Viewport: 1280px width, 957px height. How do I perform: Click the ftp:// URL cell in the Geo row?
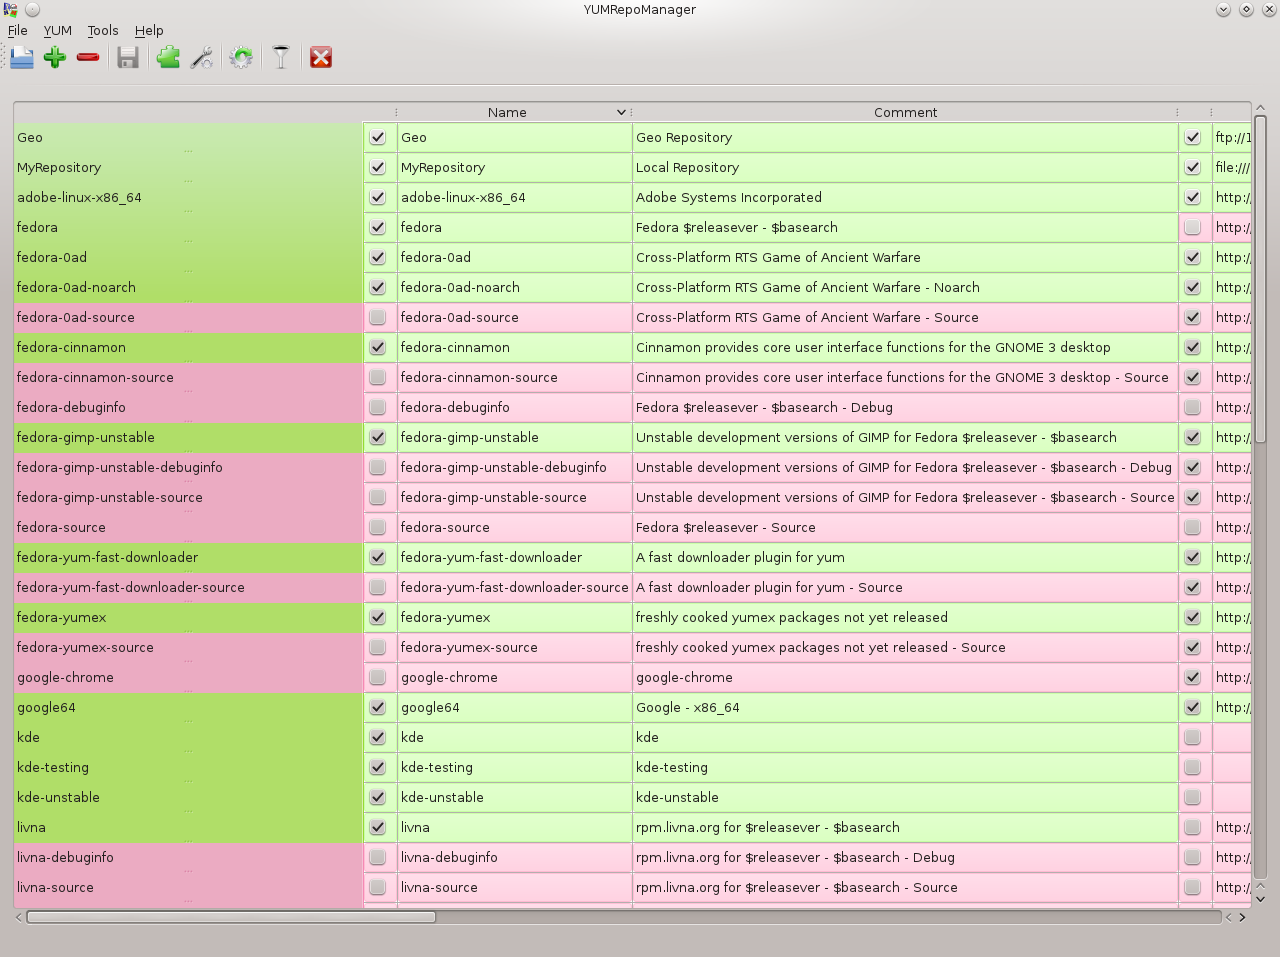(1232, 137)
